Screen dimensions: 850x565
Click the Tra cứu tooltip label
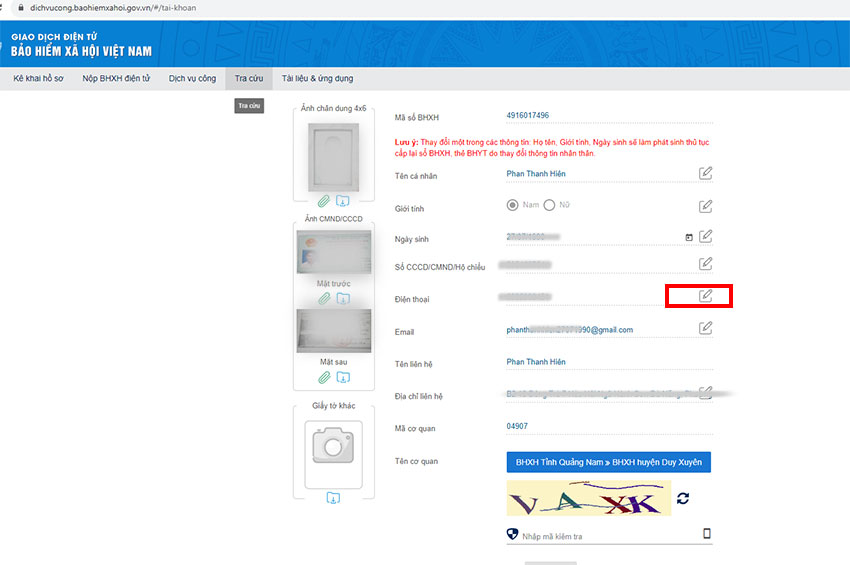[249, 106]
